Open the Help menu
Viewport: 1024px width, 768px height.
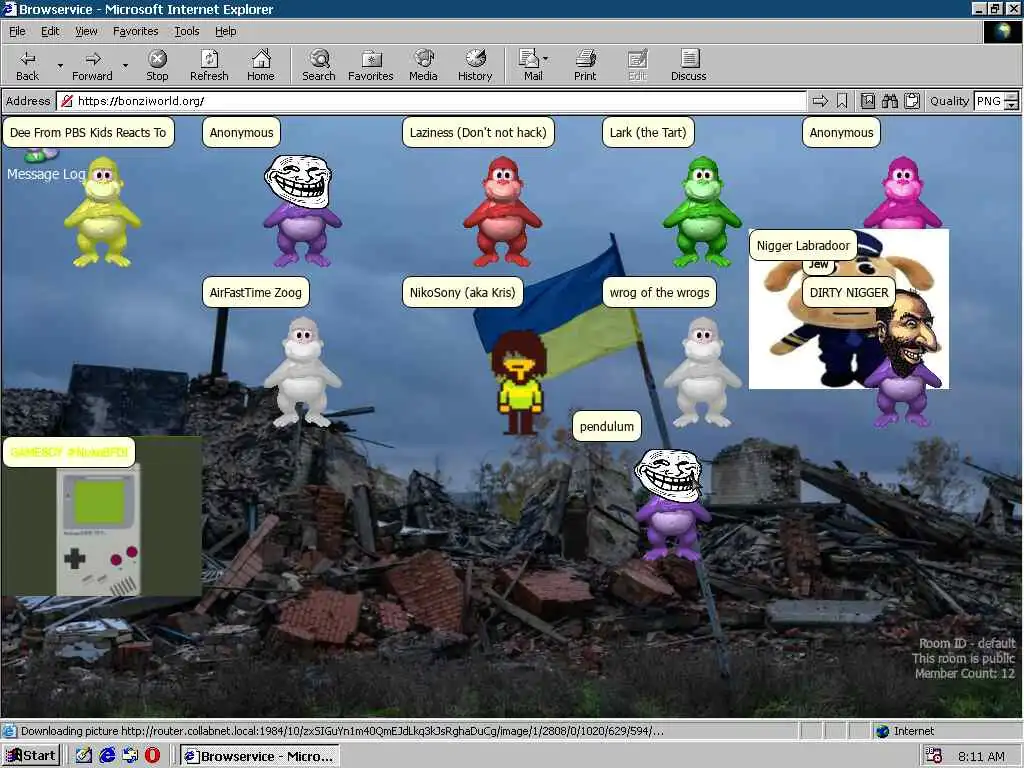pyautogui.click(x=225, y=31)
